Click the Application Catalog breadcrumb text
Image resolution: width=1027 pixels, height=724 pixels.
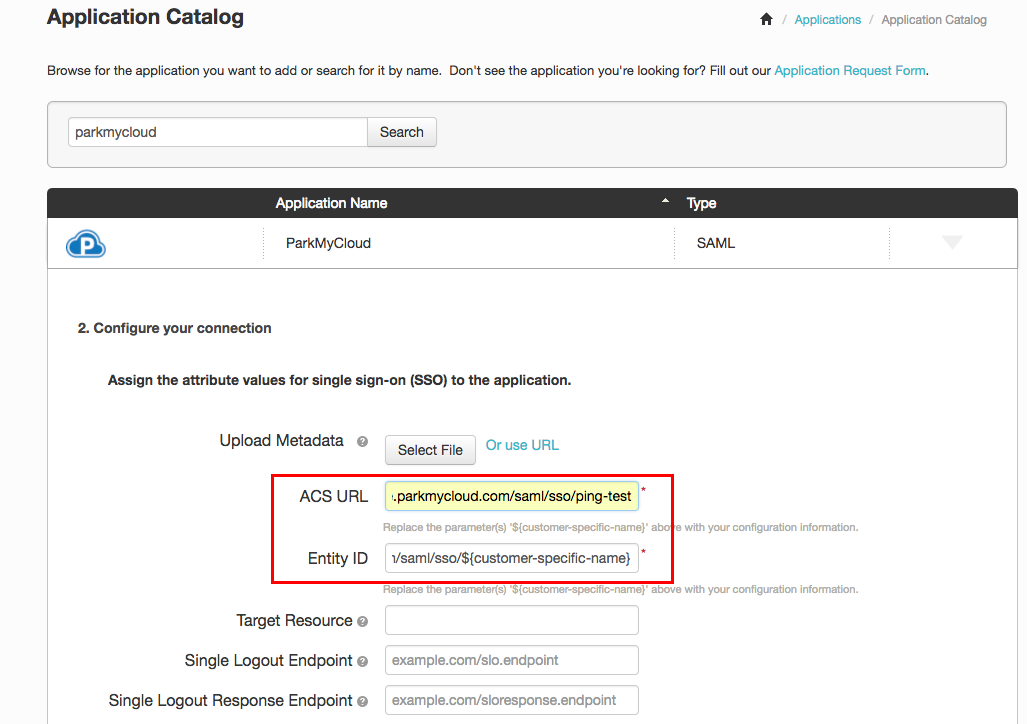[933, 20]
